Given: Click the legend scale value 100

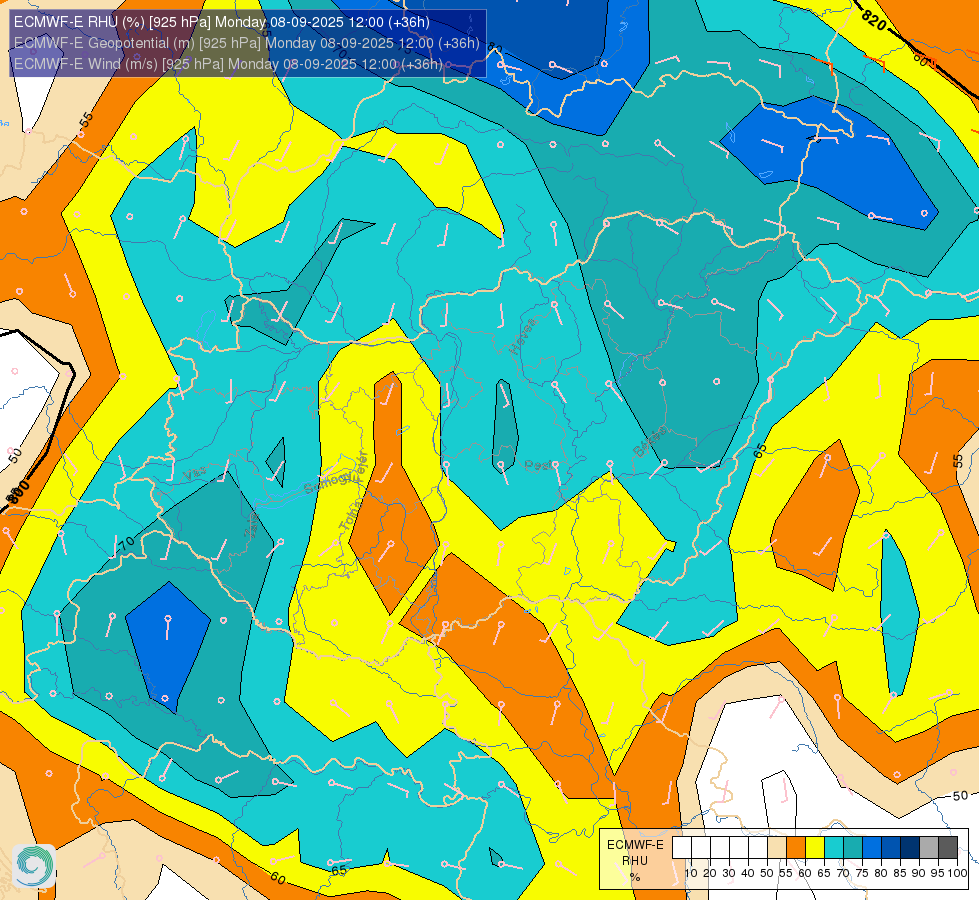Looking at the screenshot, I should 957,873.
